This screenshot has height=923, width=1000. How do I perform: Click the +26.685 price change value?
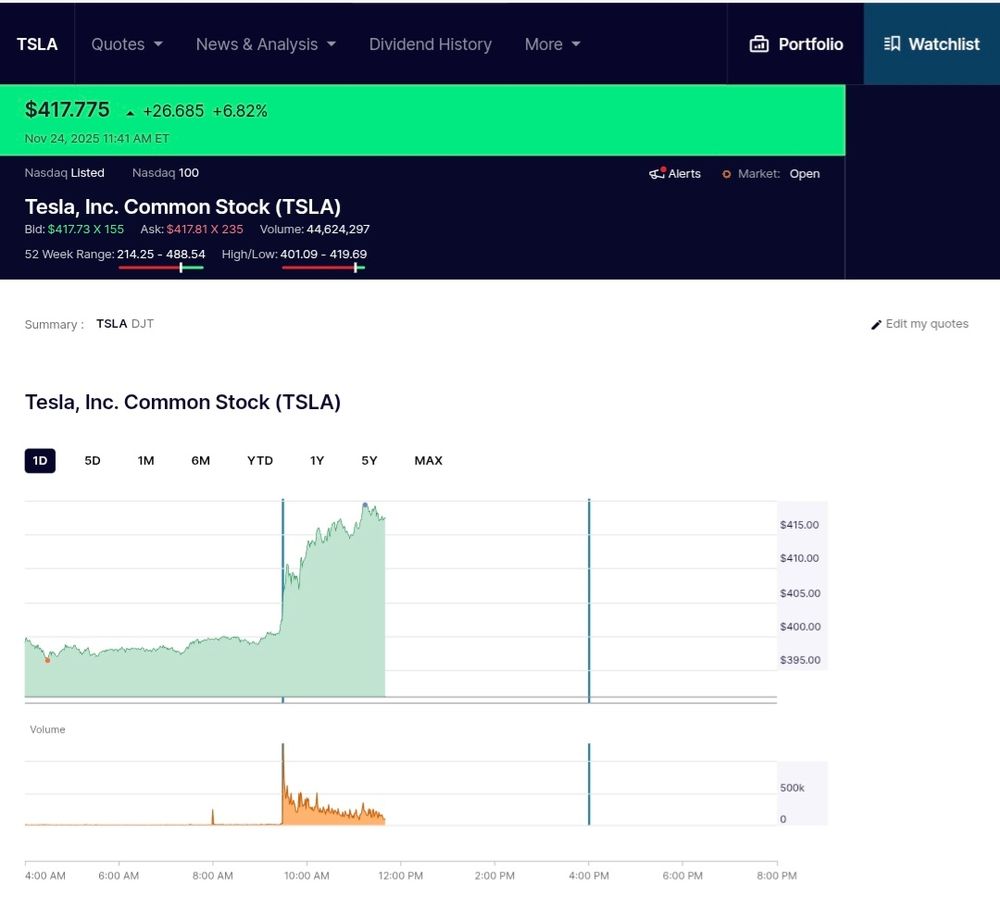point(173,111)
